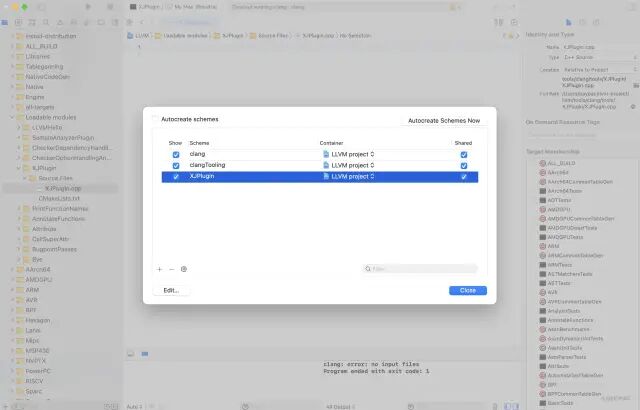Focus the scheme Filter search field
The width and height of the screenshot is (640, 410).
coord(420,269)
